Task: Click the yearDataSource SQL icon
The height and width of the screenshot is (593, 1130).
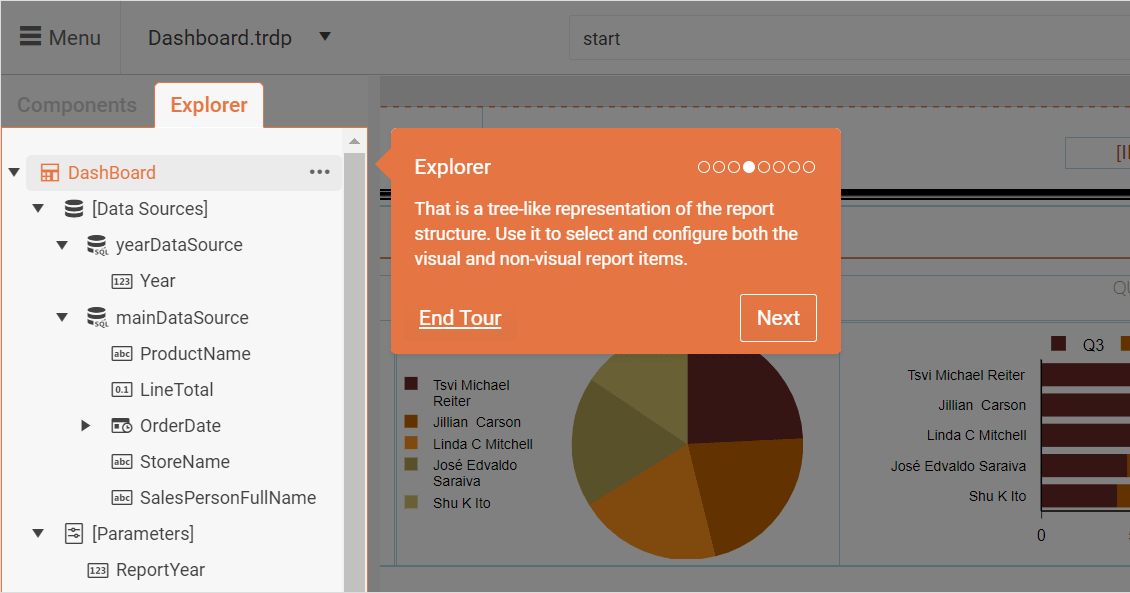Action: click(97, 245)
